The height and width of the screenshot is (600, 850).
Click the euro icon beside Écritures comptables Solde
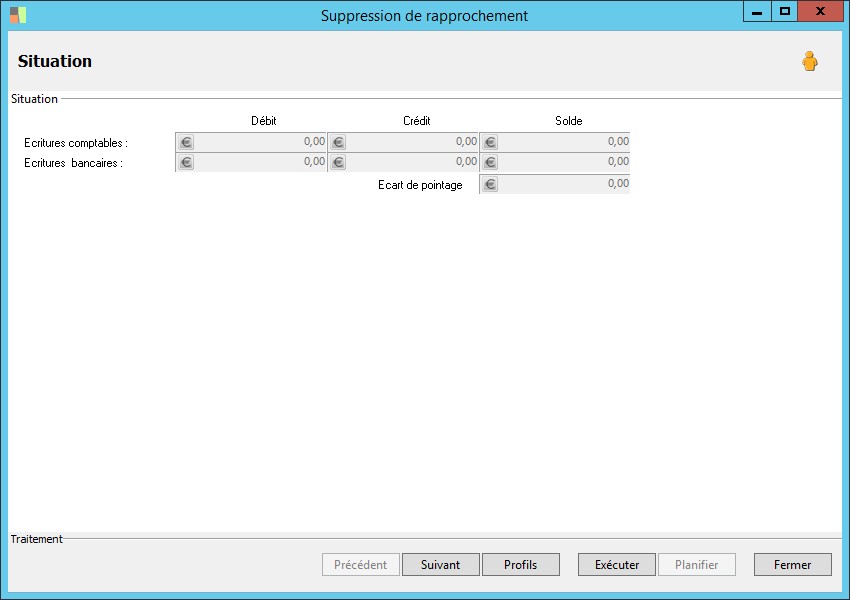tap(489, 142)
